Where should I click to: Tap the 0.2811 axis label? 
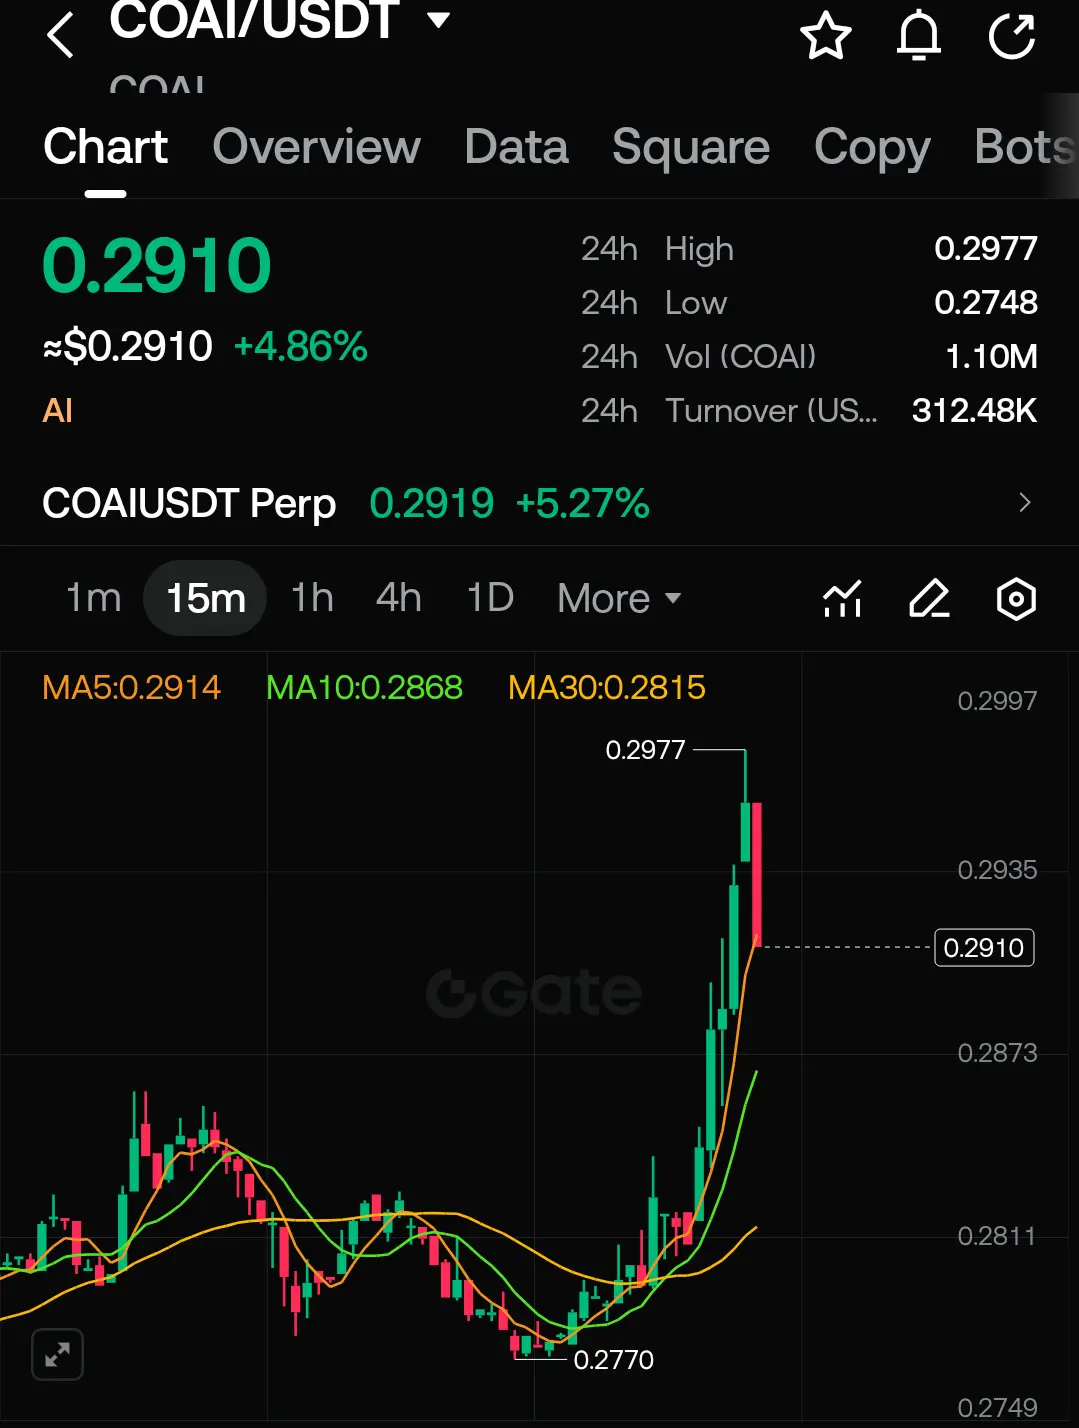(997, 1236)
